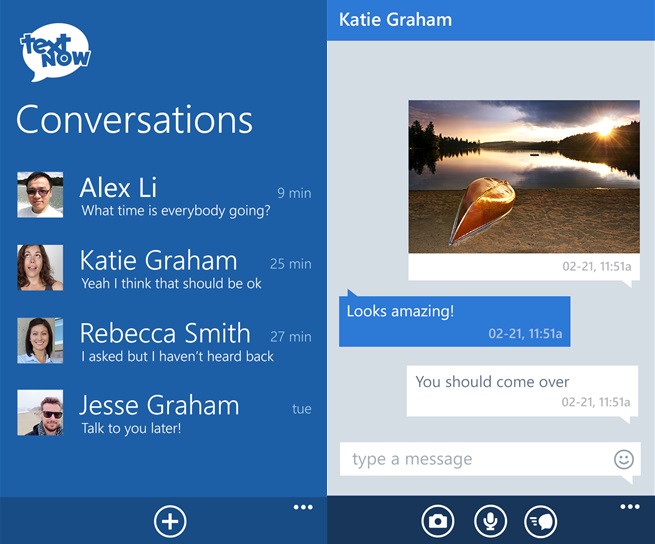Tap Alex Li's avatar photo

40,195
